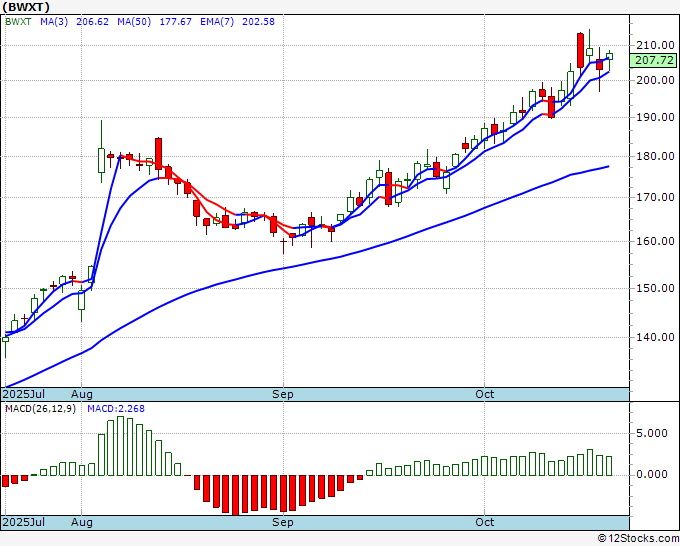Click the Sep label on price chart axis
Image resolution: width=680 pixels, height=546 pixels.
283,395
